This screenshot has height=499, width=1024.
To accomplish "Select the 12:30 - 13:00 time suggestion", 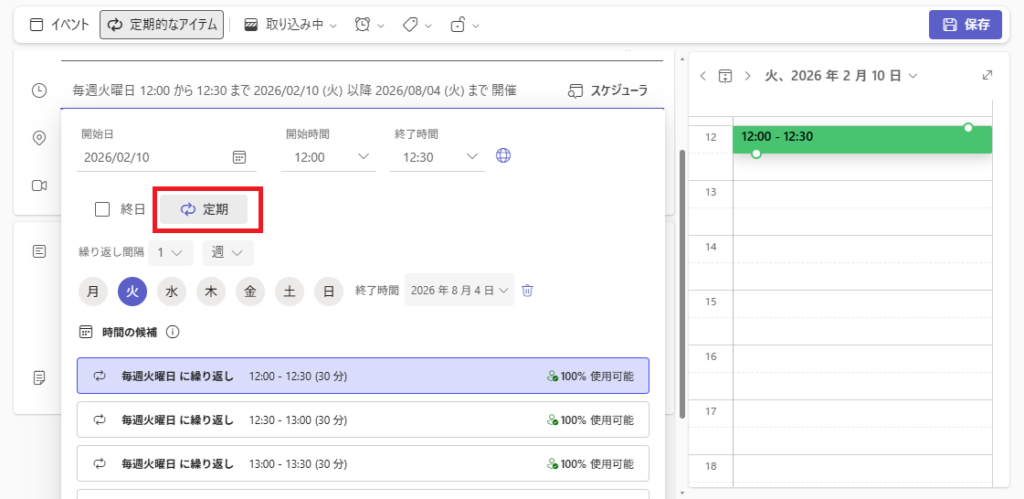I will click(x=362, y=419).
